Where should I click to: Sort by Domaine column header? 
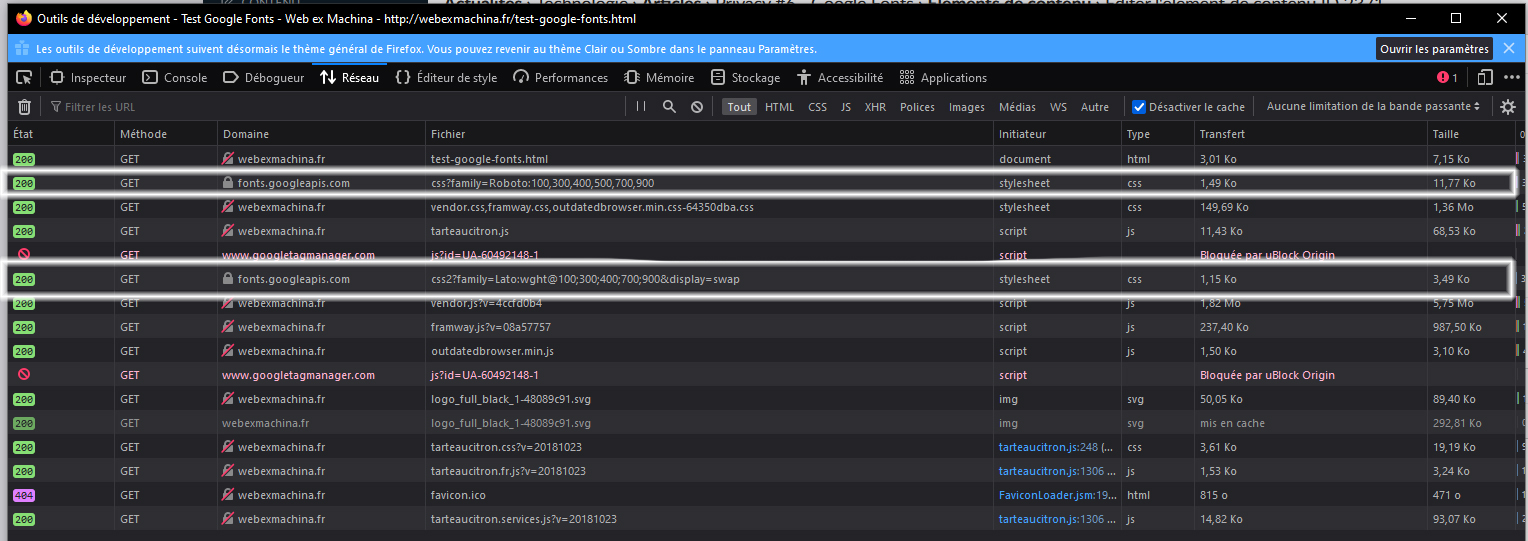pos(321,134)
